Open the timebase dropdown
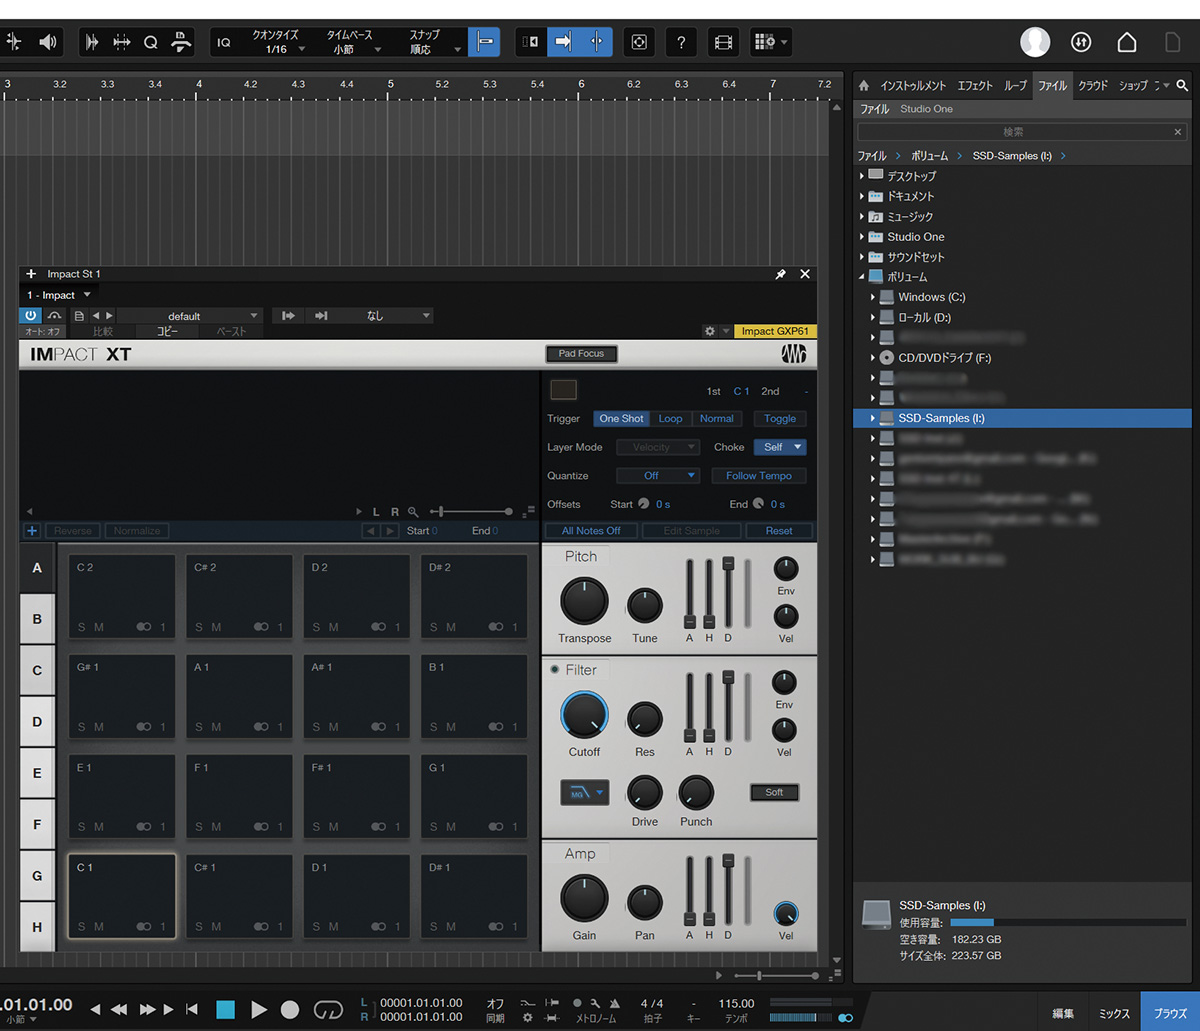The image size is (1200, 1031). click(350, 42)
